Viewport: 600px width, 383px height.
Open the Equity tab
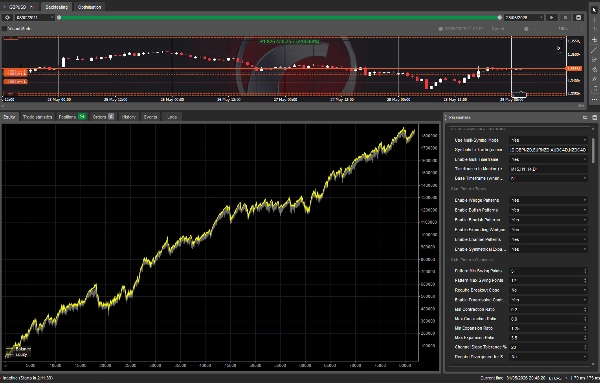9,117
